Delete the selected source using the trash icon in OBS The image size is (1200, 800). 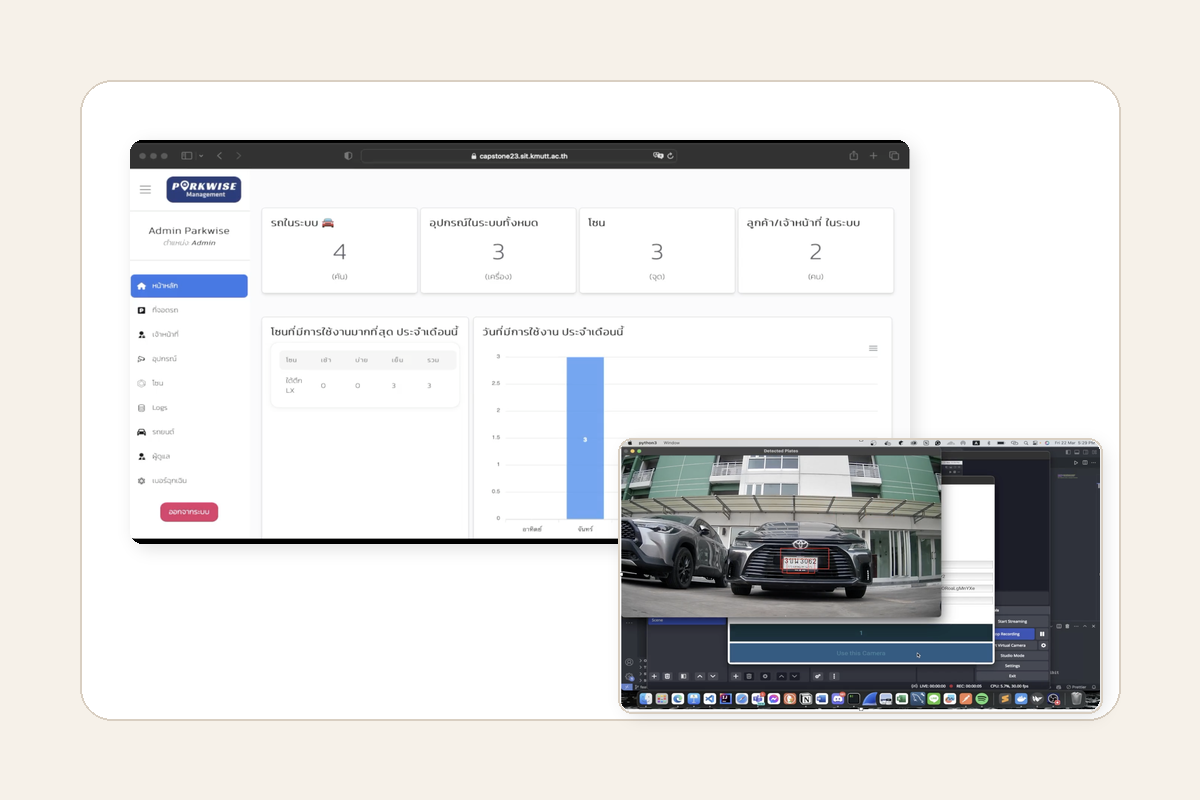(748, 676)
